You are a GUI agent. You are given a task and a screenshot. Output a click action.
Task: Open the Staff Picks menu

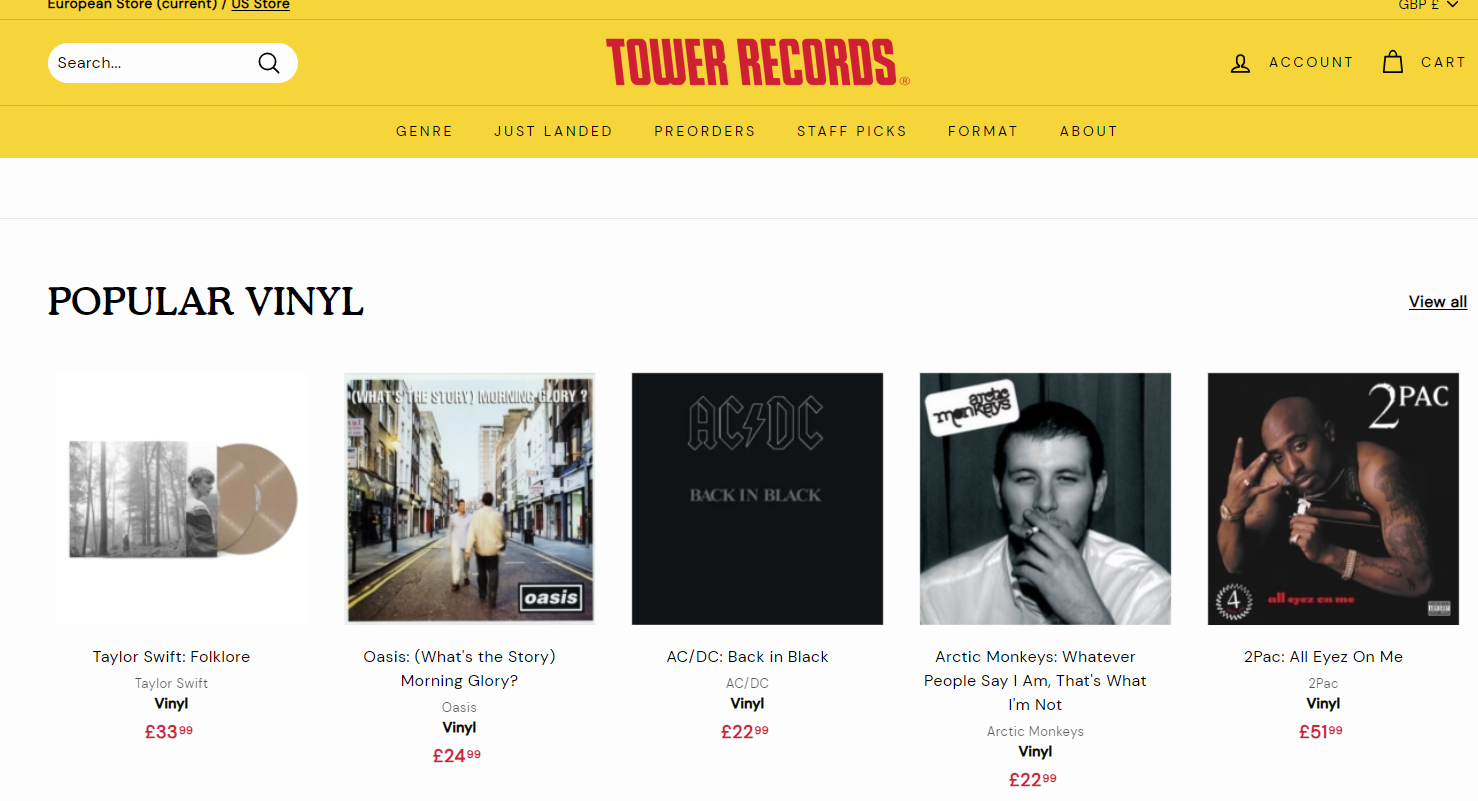[x=852, y=131]
